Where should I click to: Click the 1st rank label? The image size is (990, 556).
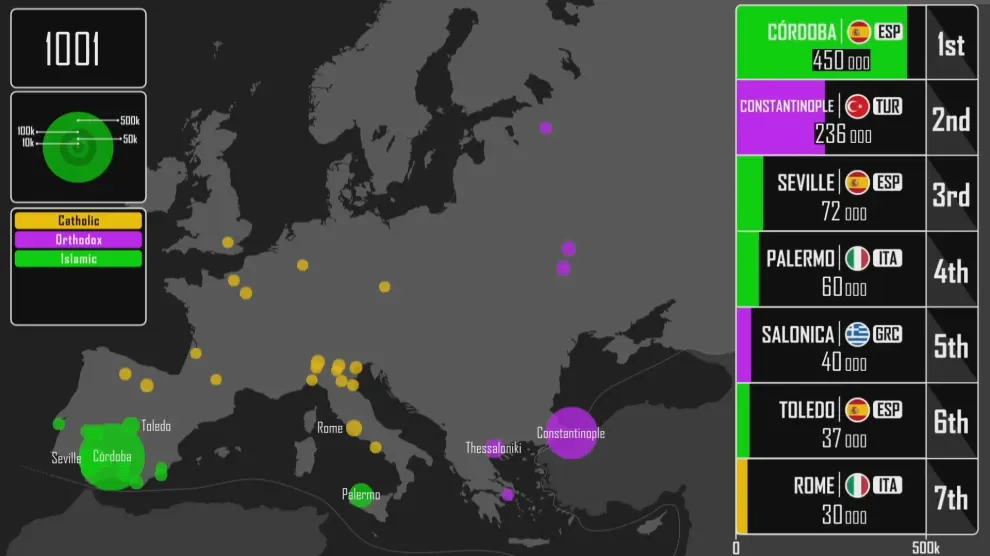click(x=950, y=44)
